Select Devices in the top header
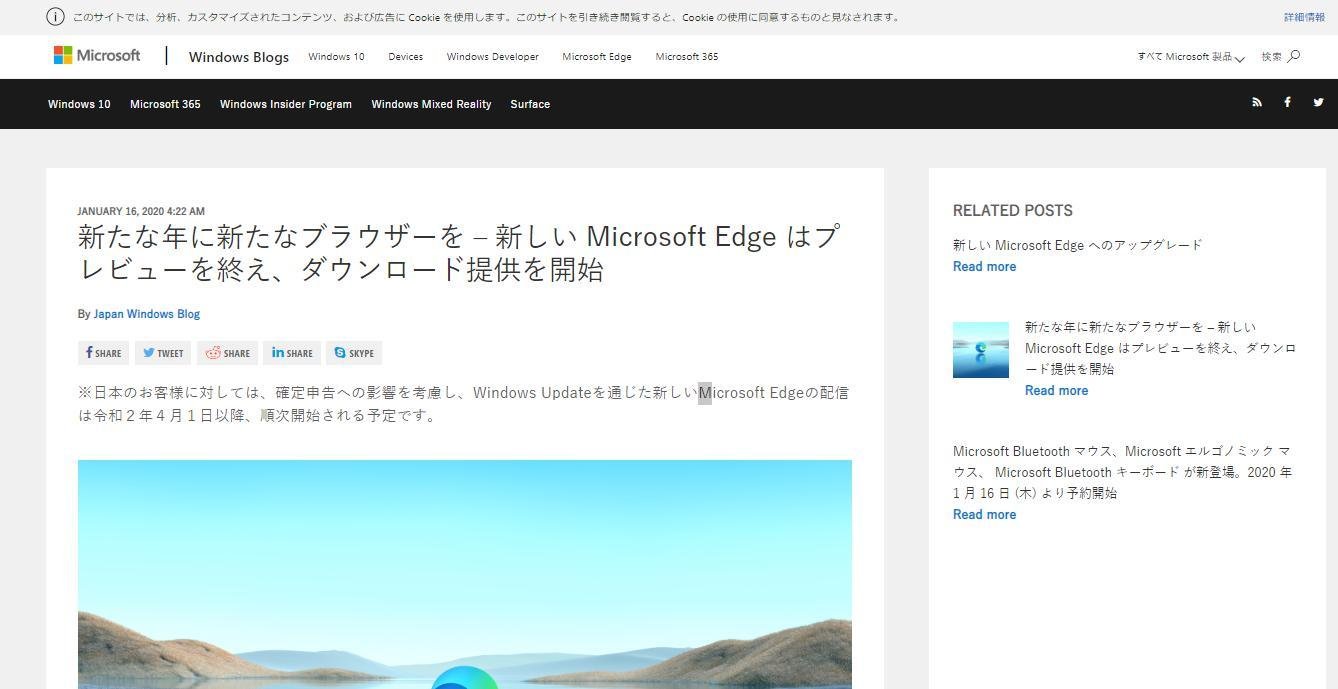This screenshot has width=1338, height=689. 405,57
